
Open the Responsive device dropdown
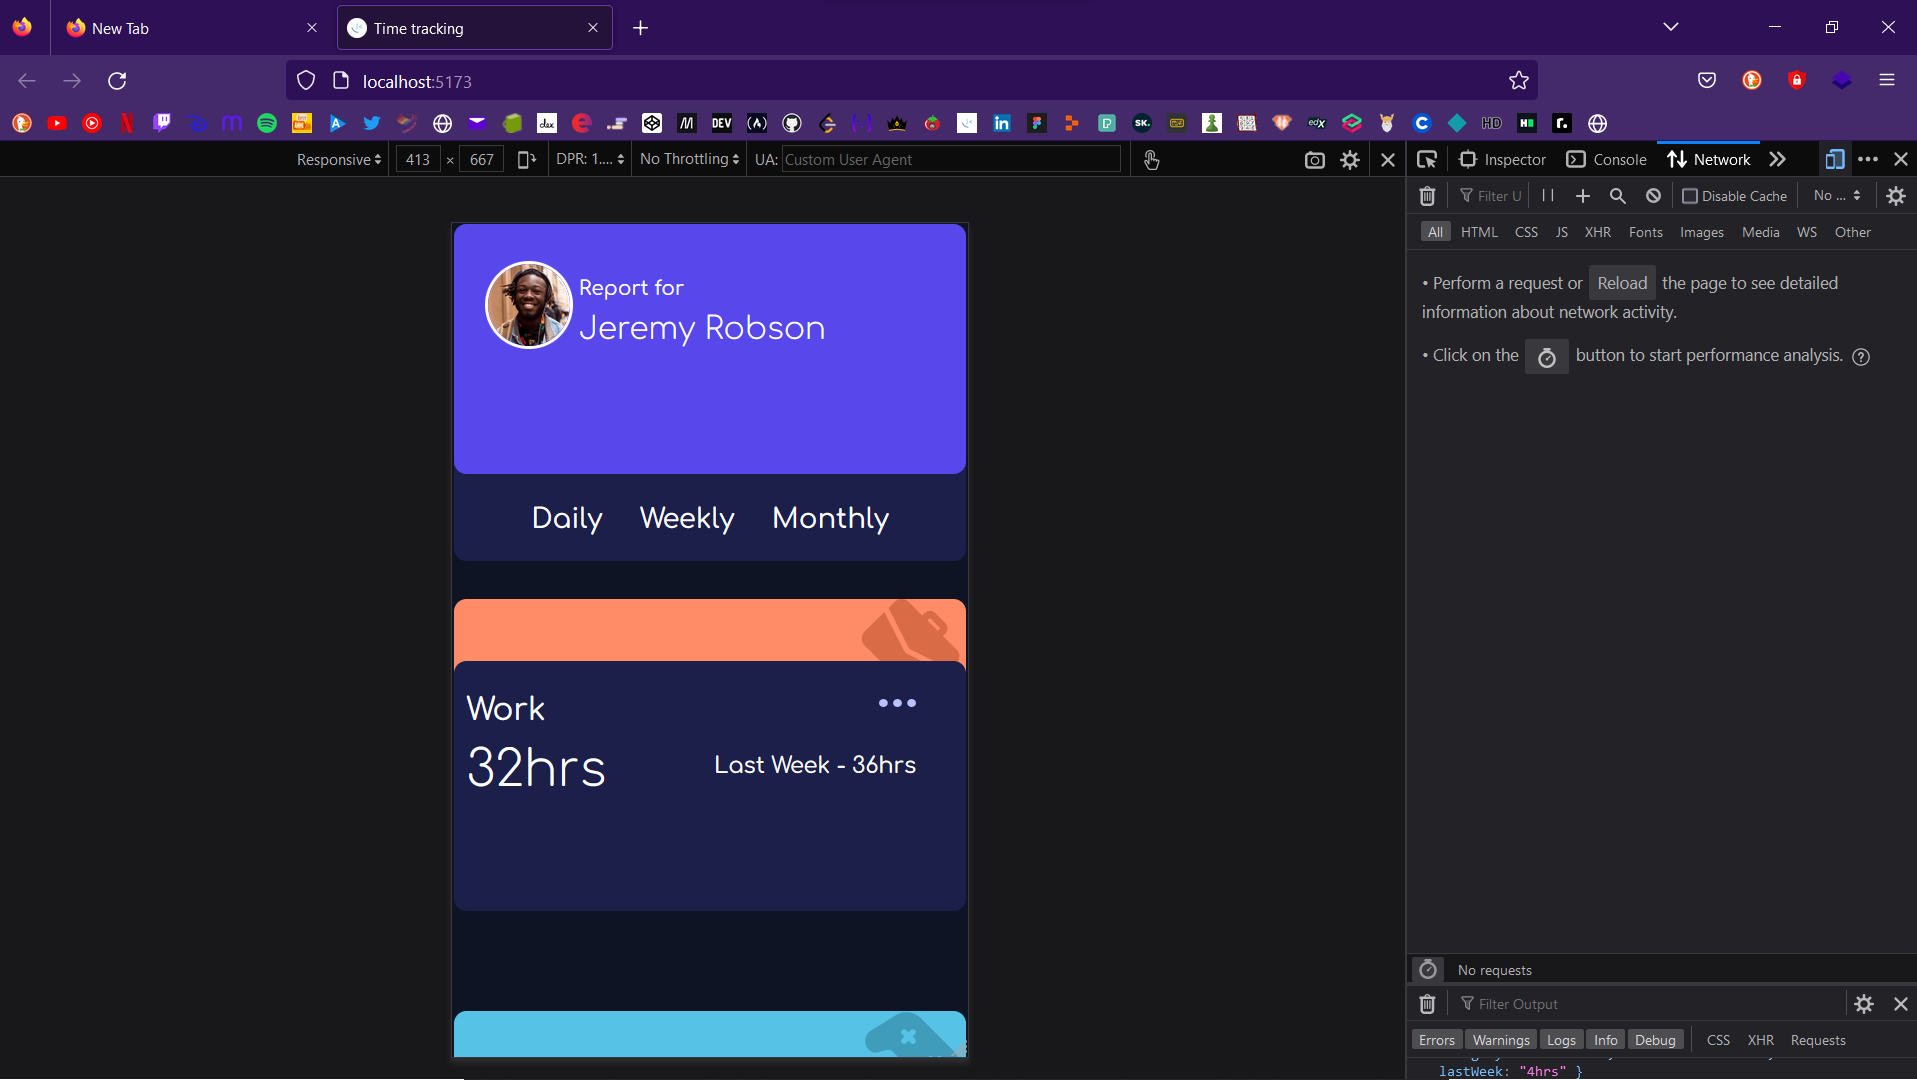point(337,159)
